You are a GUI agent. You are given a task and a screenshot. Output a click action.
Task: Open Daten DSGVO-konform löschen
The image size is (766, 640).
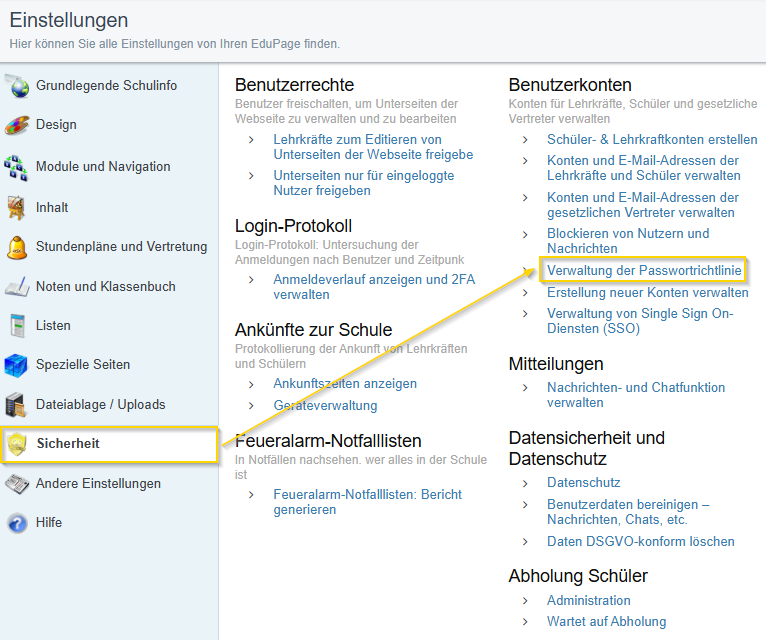[640, 541]
